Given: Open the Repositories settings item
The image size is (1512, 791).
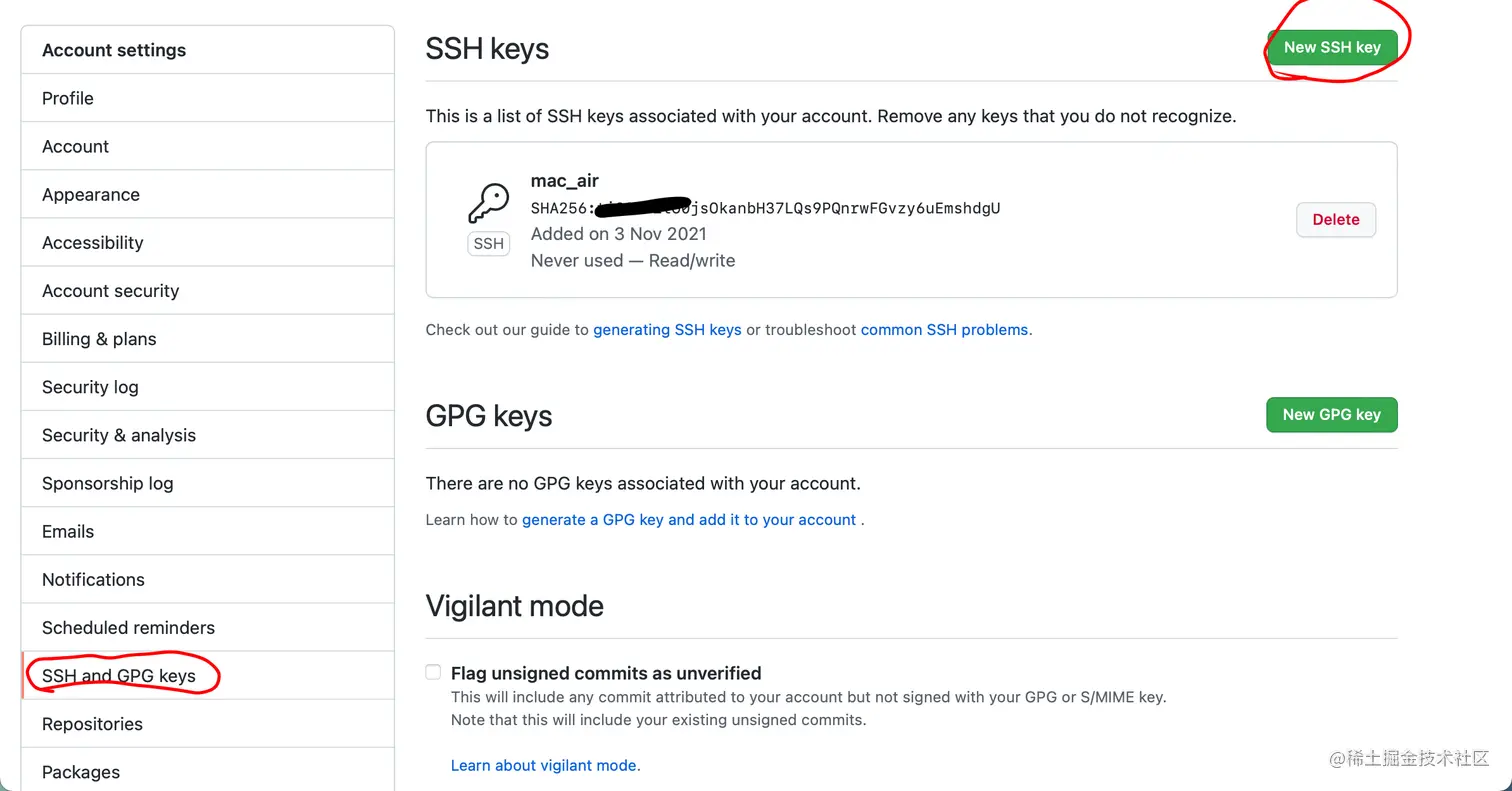Looking at the screenshot, I should [208, 723].
